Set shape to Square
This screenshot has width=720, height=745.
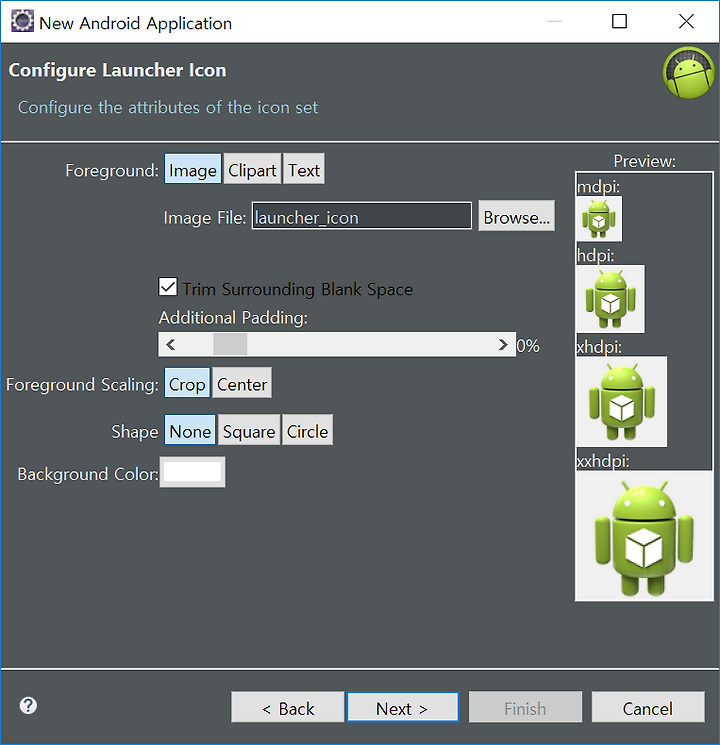click(x=249, y=431)
